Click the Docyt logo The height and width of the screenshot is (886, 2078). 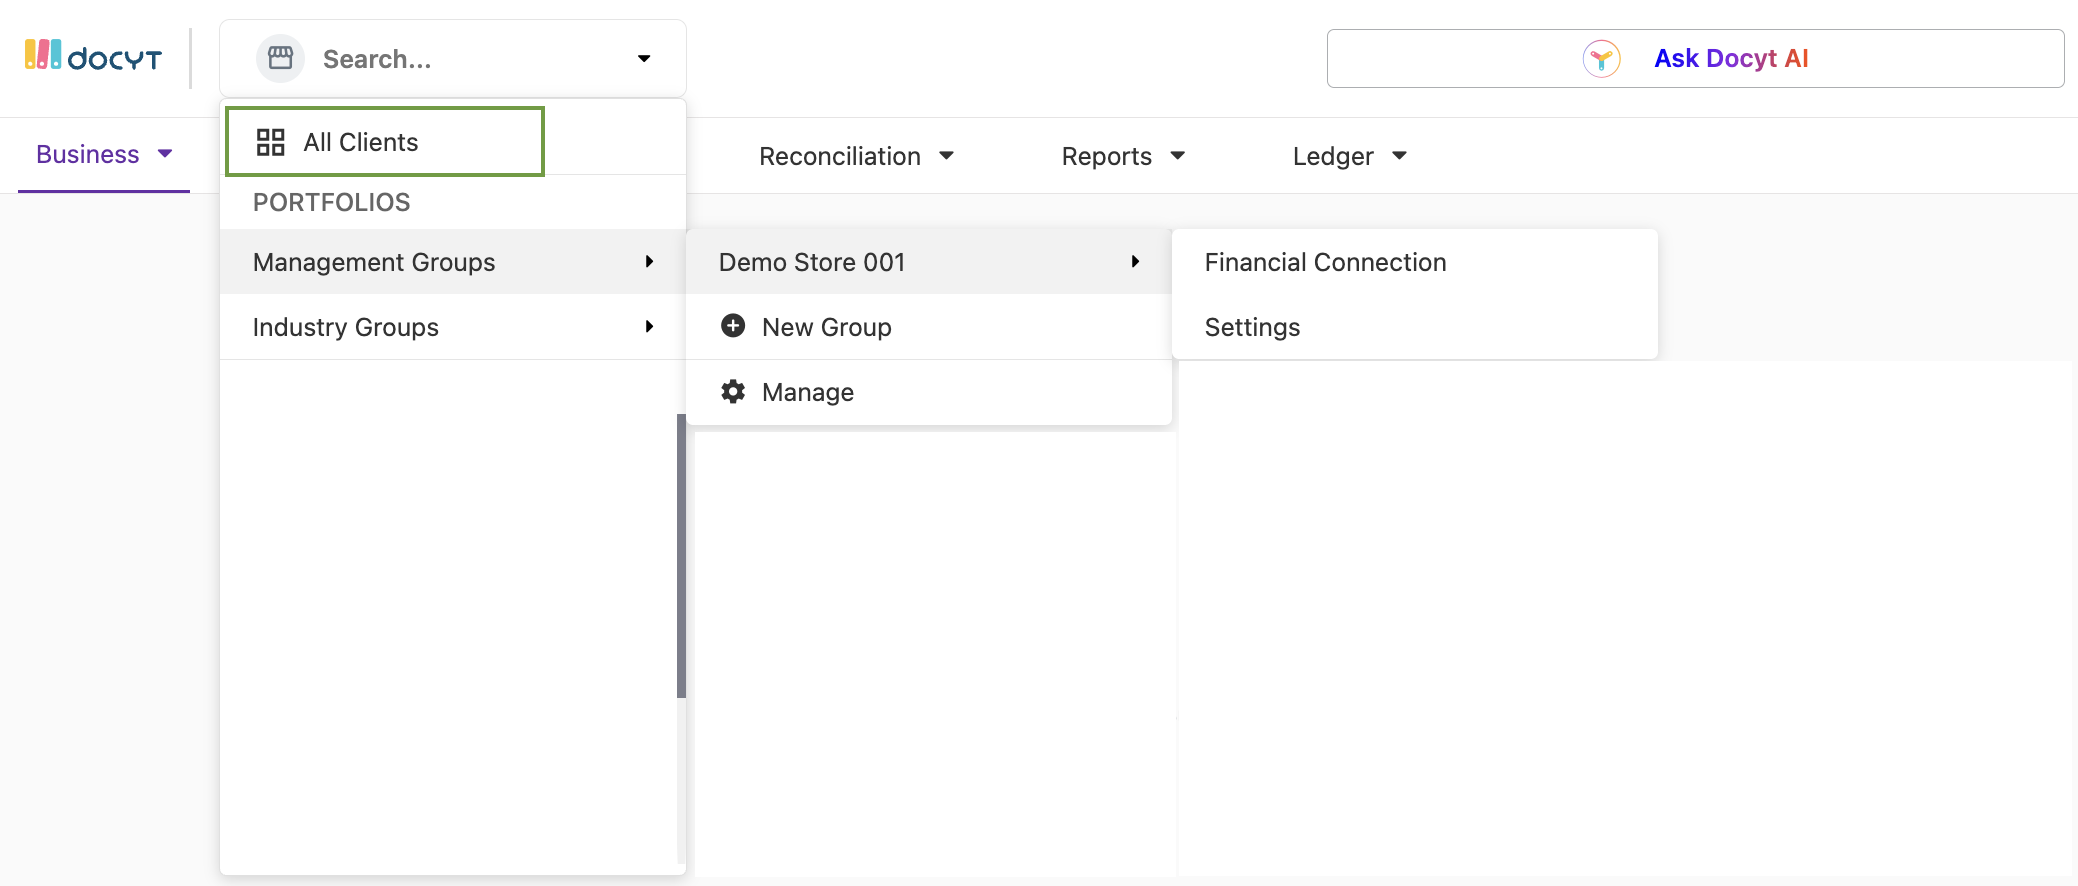click(93, 57)
